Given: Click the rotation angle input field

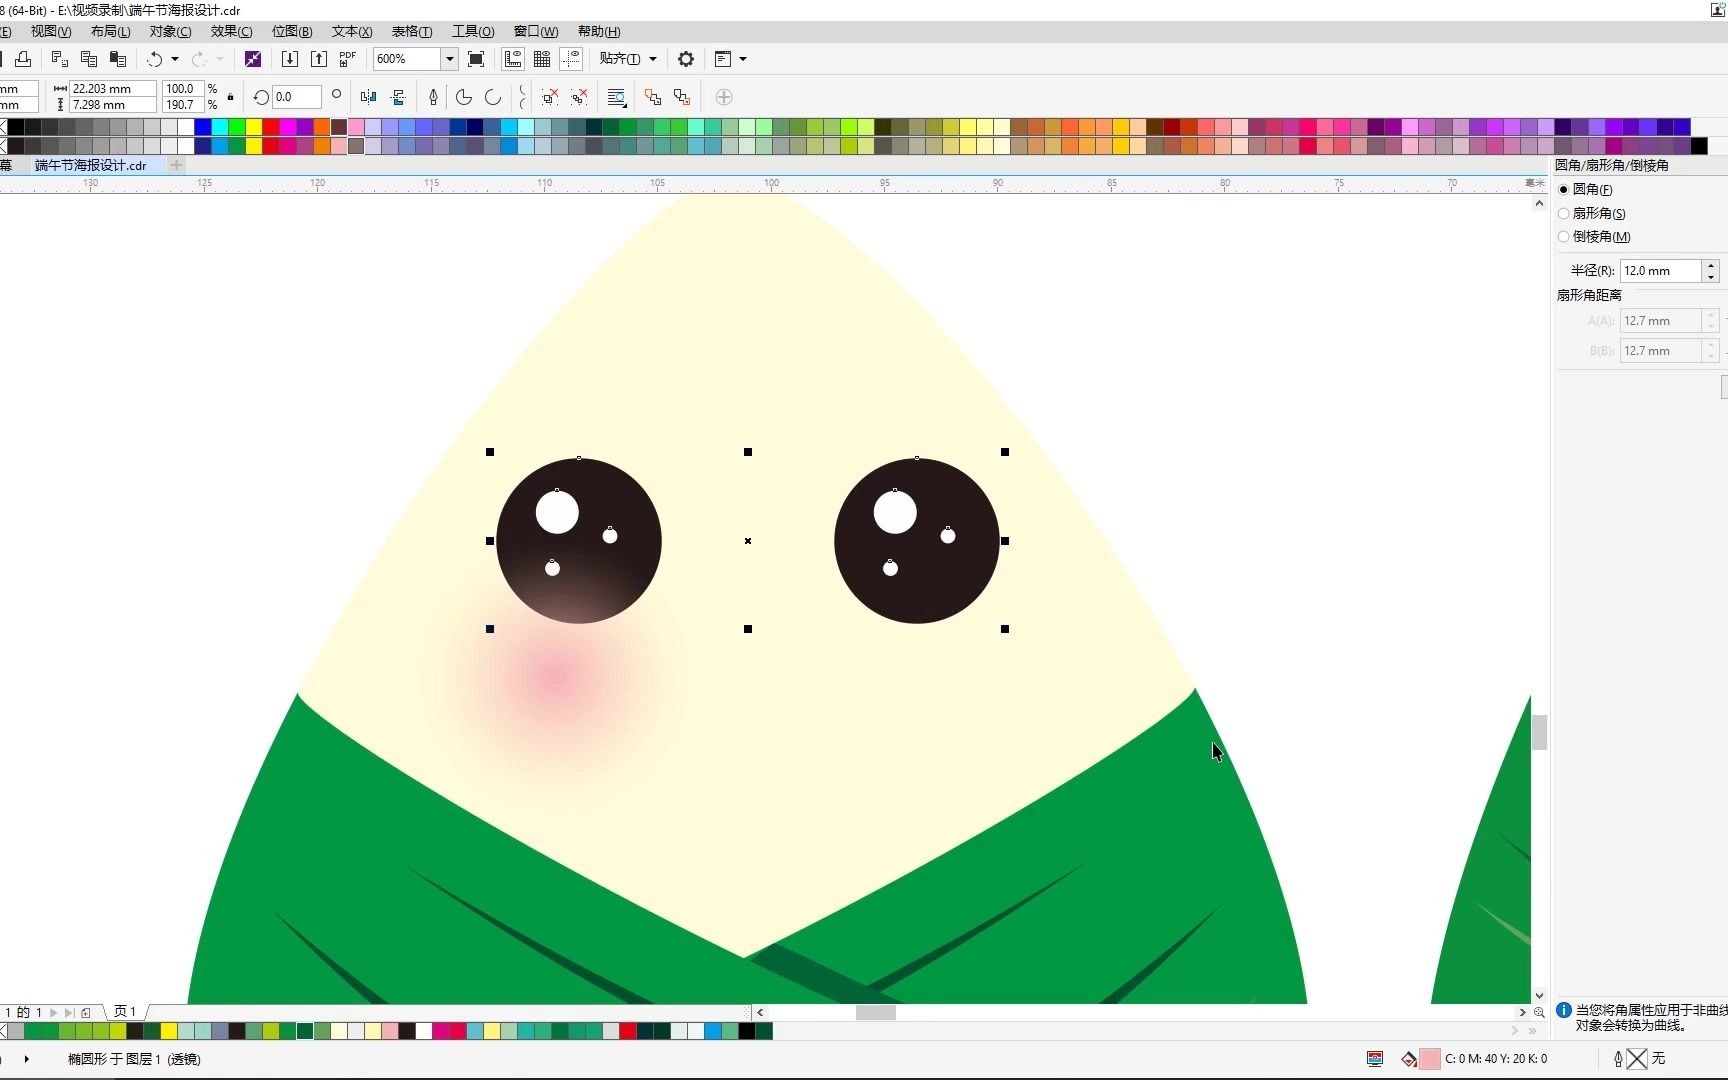Looking at the screenshot, I should (297, 97).
